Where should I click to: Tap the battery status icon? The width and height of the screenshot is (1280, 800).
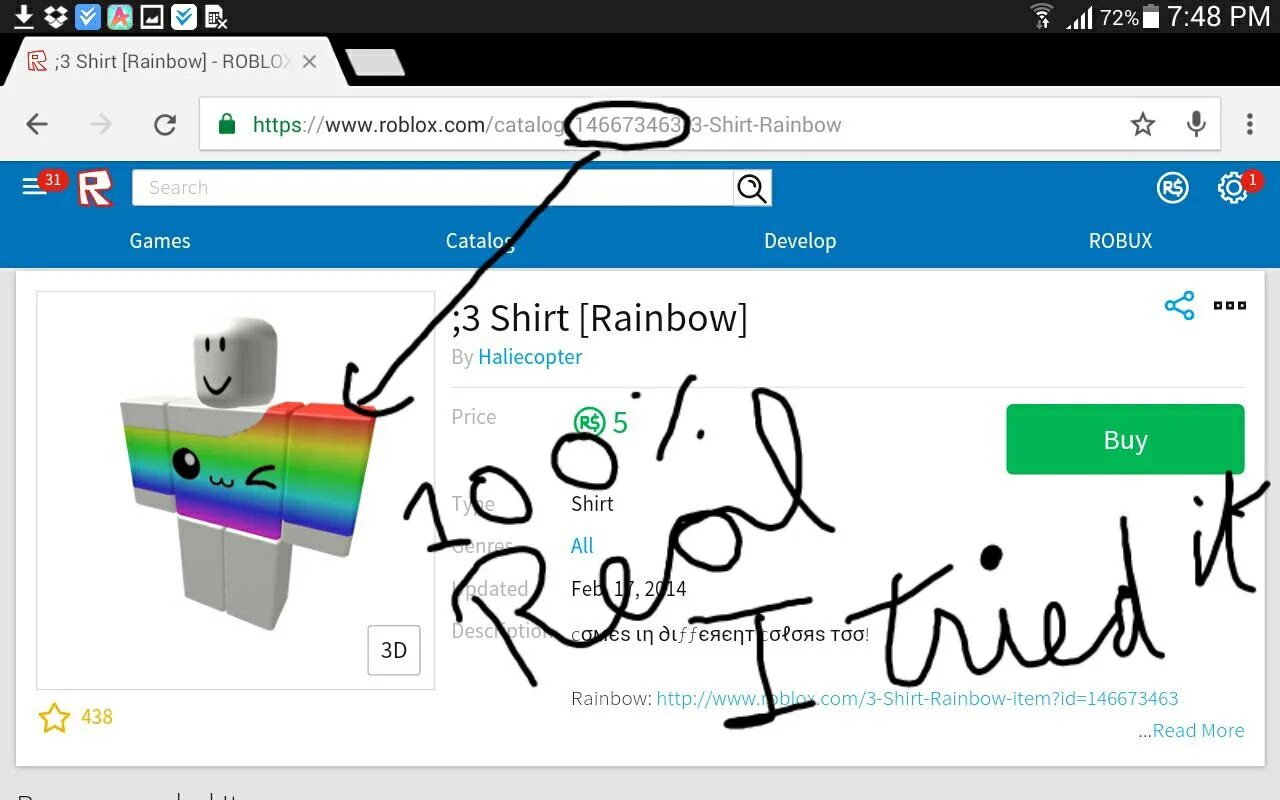1151,17
